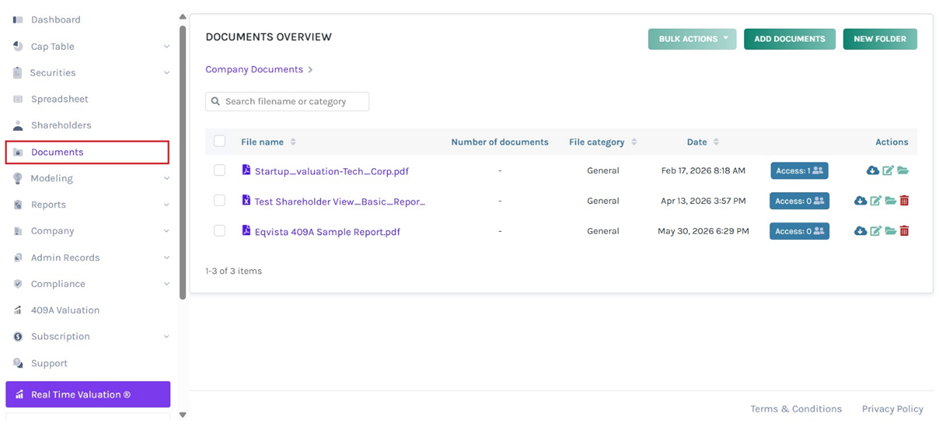Delete the Test Shareholder View report file
Screen dimensions: 939x424
(x=904, y=201)
